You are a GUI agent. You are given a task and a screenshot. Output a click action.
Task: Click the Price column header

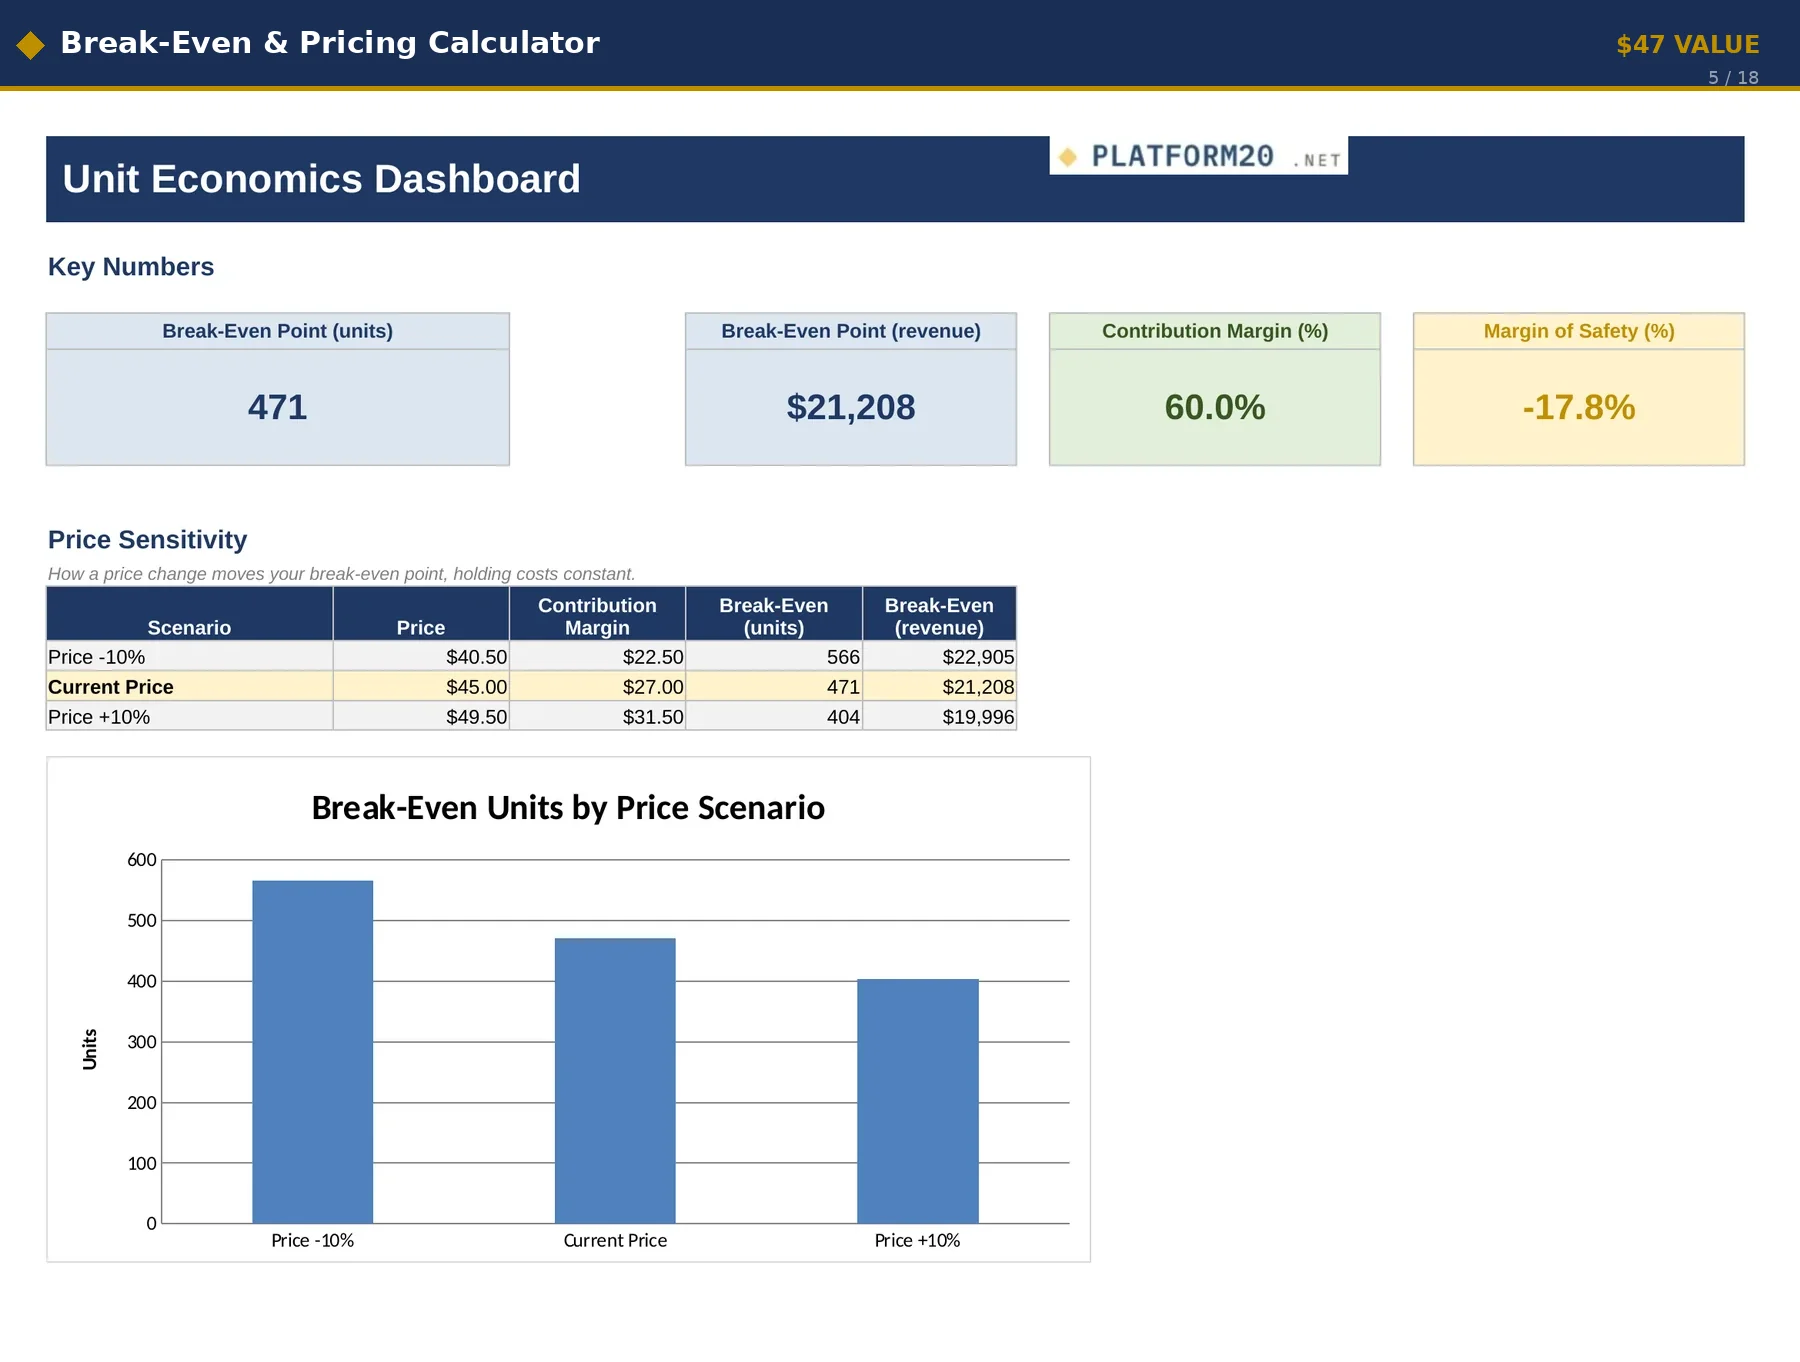(x=421, y=614)
